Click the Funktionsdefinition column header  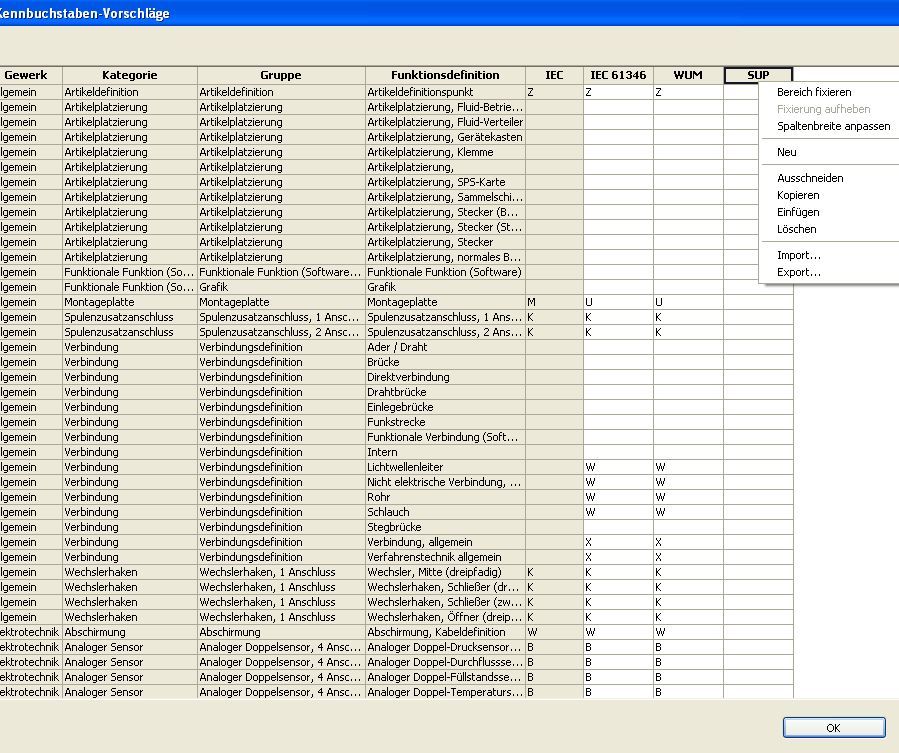[x=445, y=75]
